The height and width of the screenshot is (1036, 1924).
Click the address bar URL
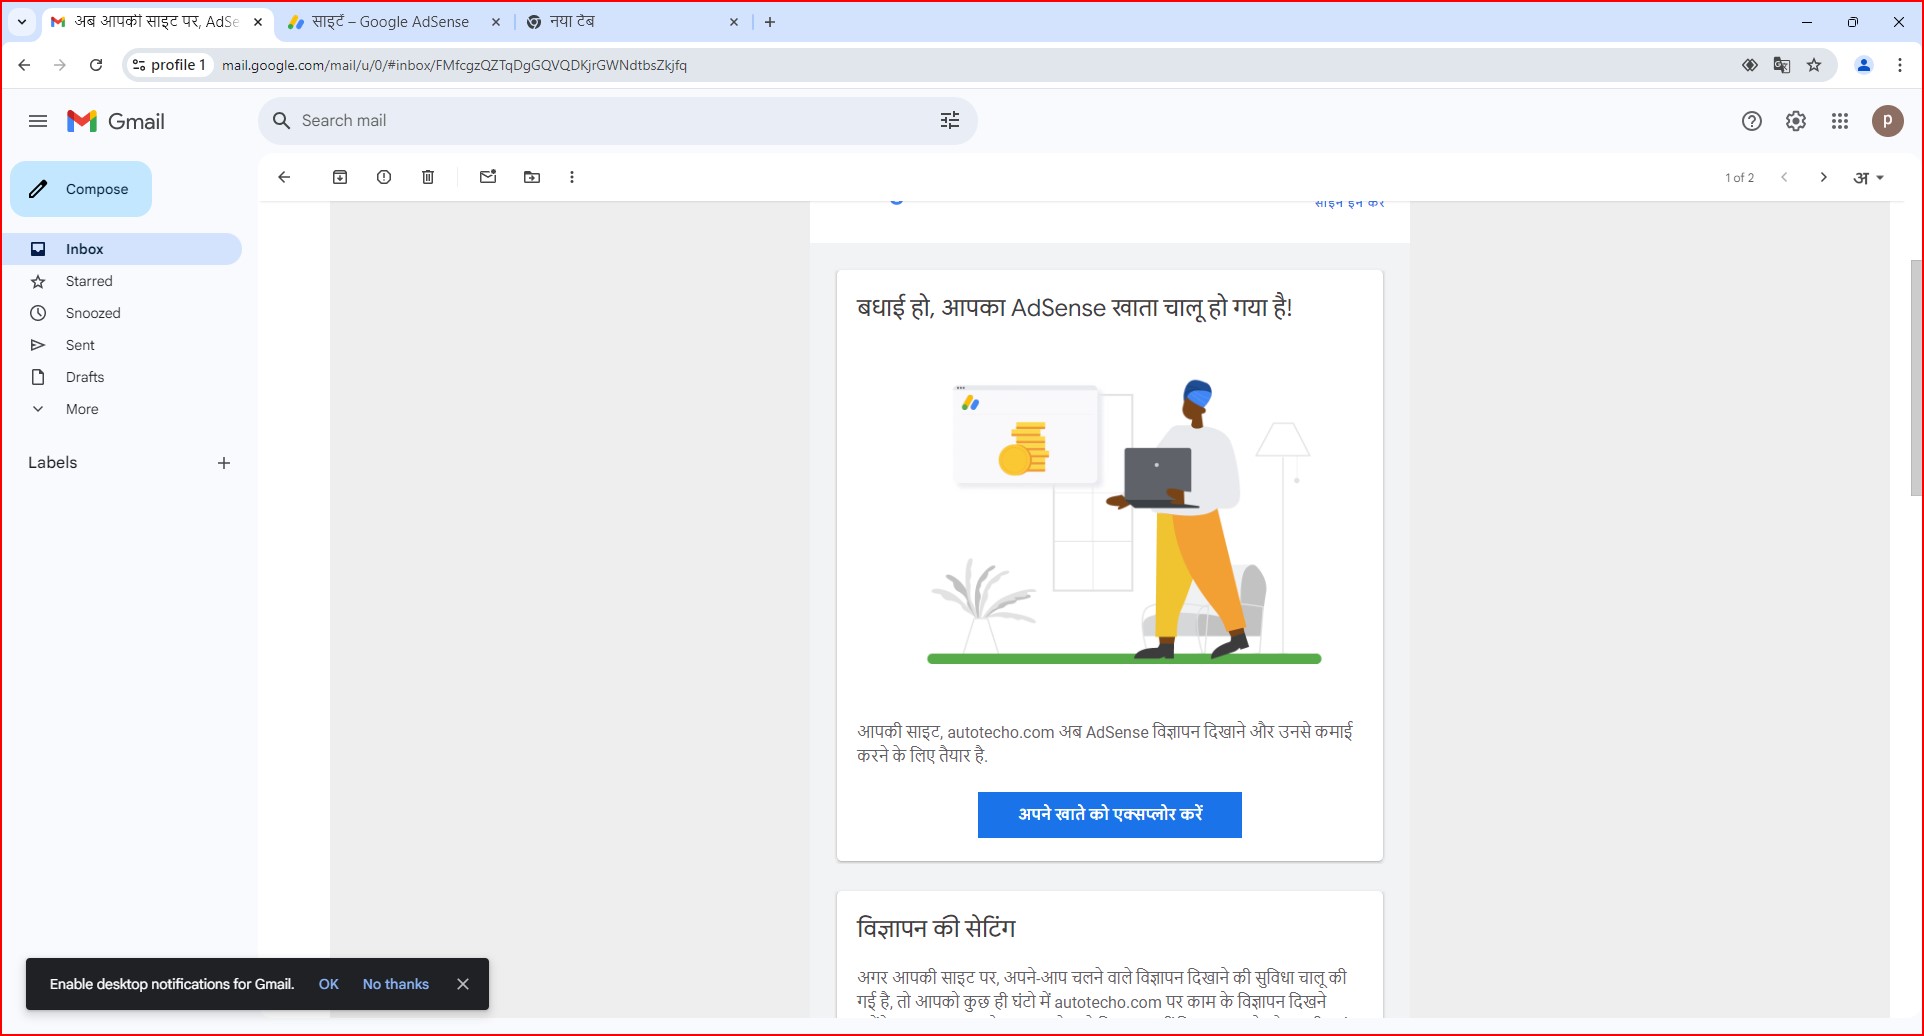point(454,65)
